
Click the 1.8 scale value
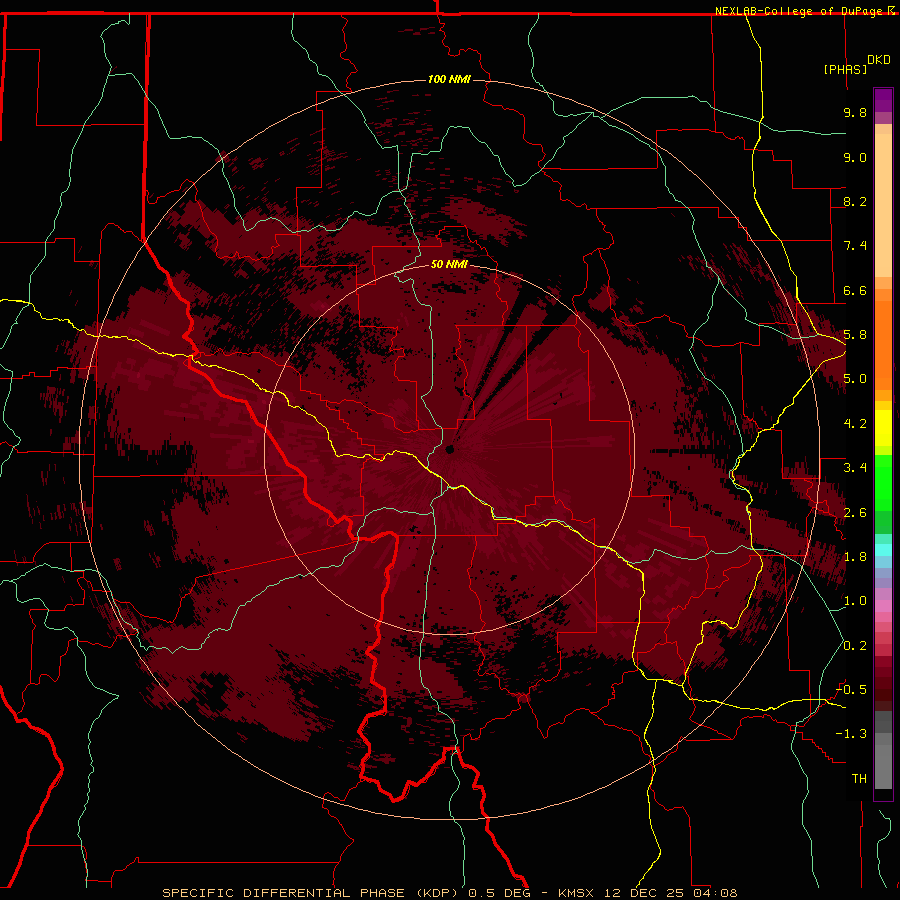pyautogui.click(x=855, y=557)
